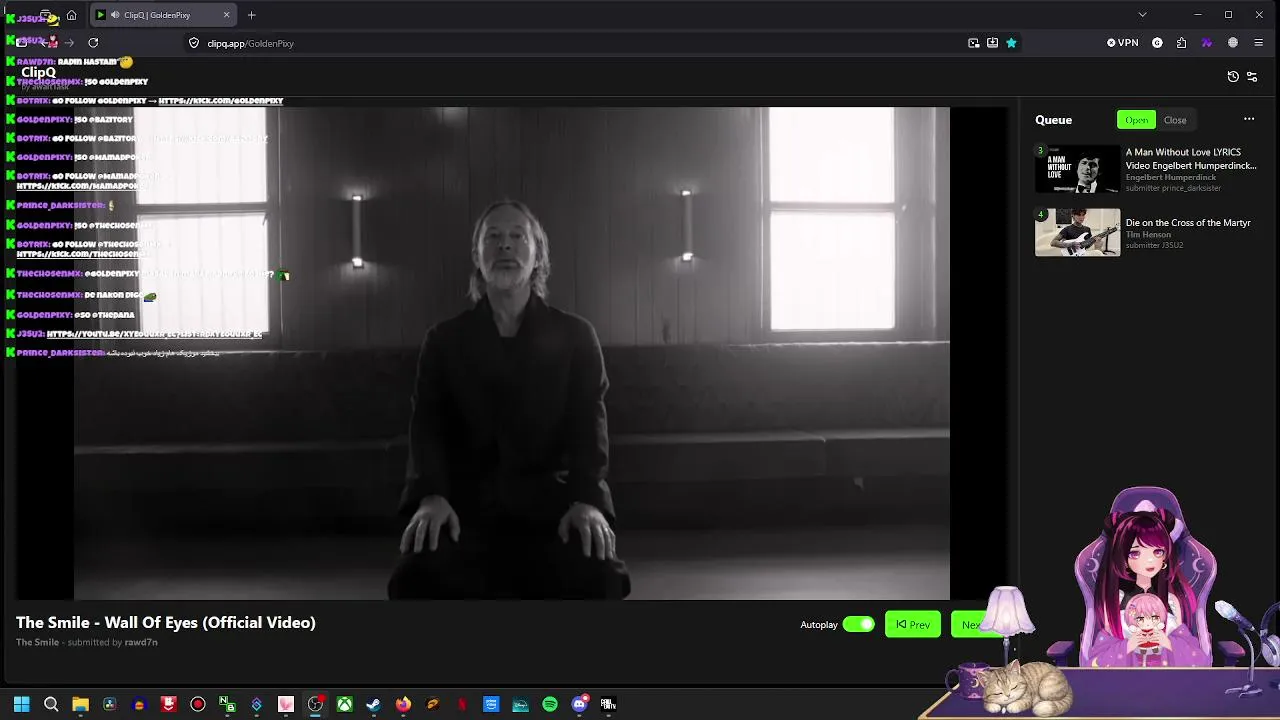Click the title 'Die on the Cross of the Martyr'

1188,223
